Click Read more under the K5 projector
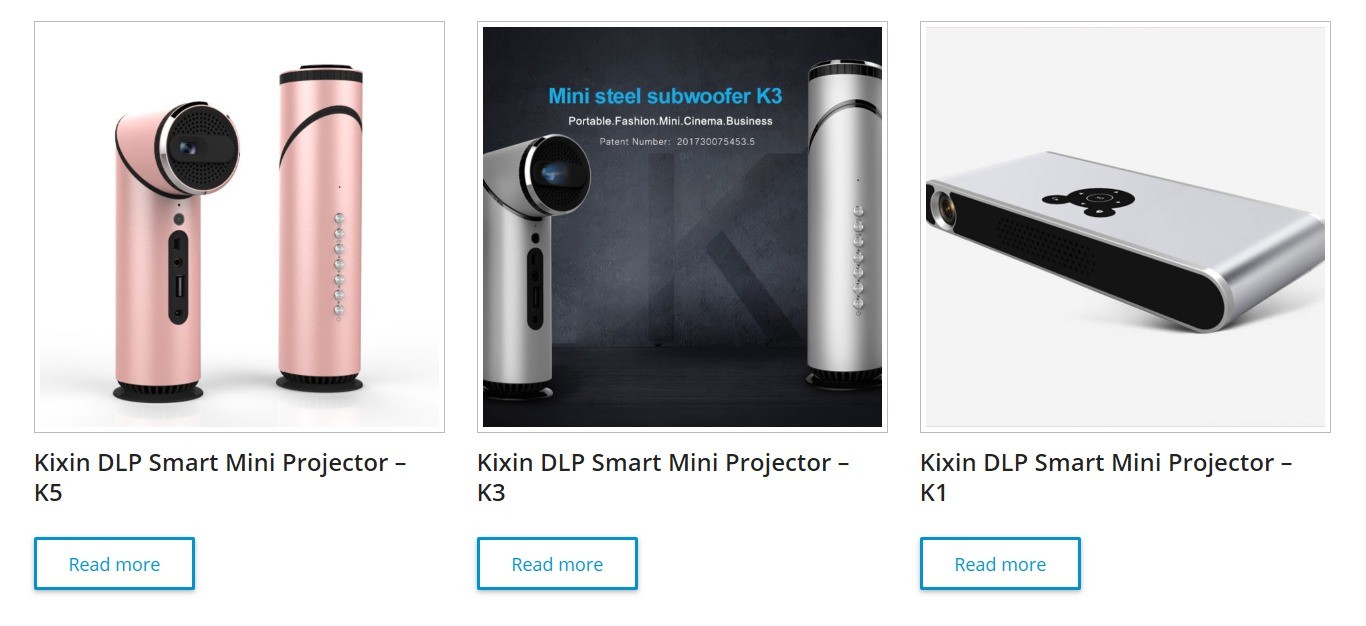1366x626 pixels. click(x=114, y=564)
